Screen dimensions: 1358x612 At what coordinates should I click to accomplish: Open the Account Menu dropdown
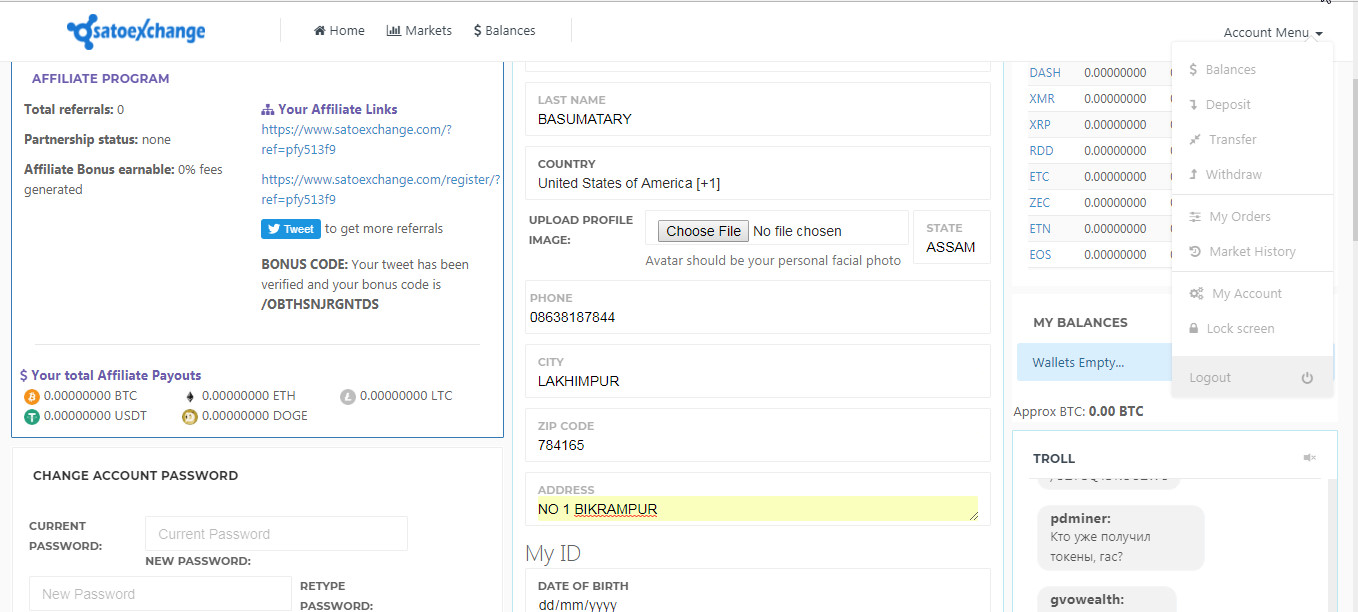click(x=1273, y=33)
